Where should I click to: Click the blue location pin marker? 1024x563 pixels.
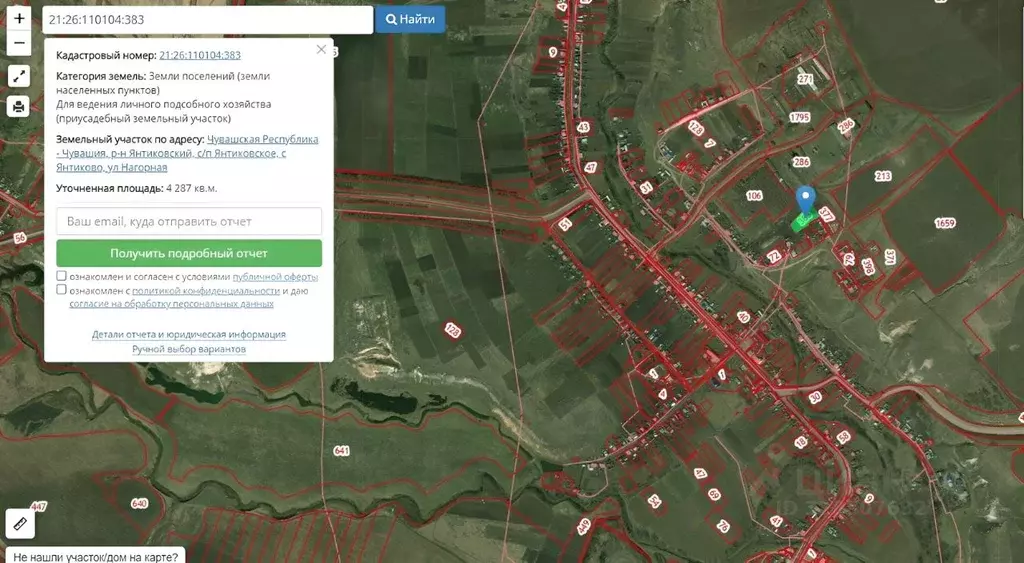[x=805, y=200]
